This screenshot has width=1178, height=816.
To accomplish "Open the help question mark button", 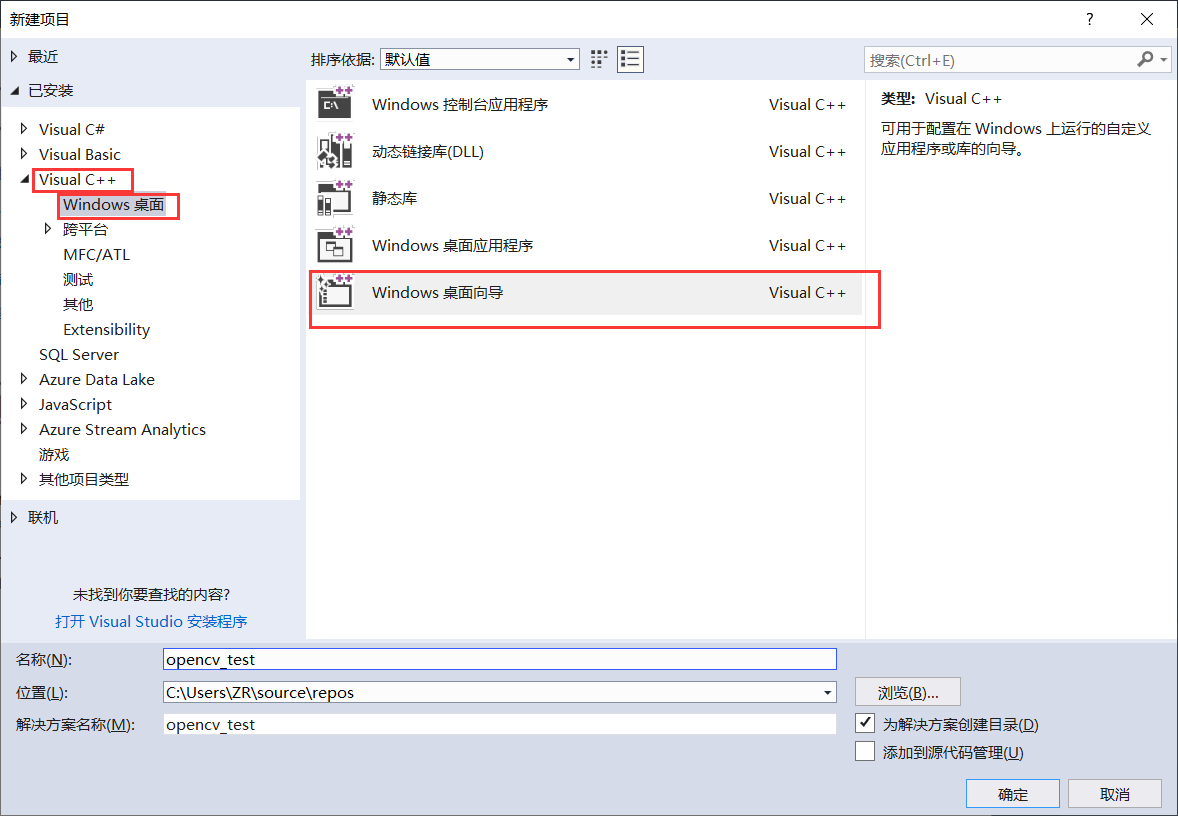I will pos(1089,19).
